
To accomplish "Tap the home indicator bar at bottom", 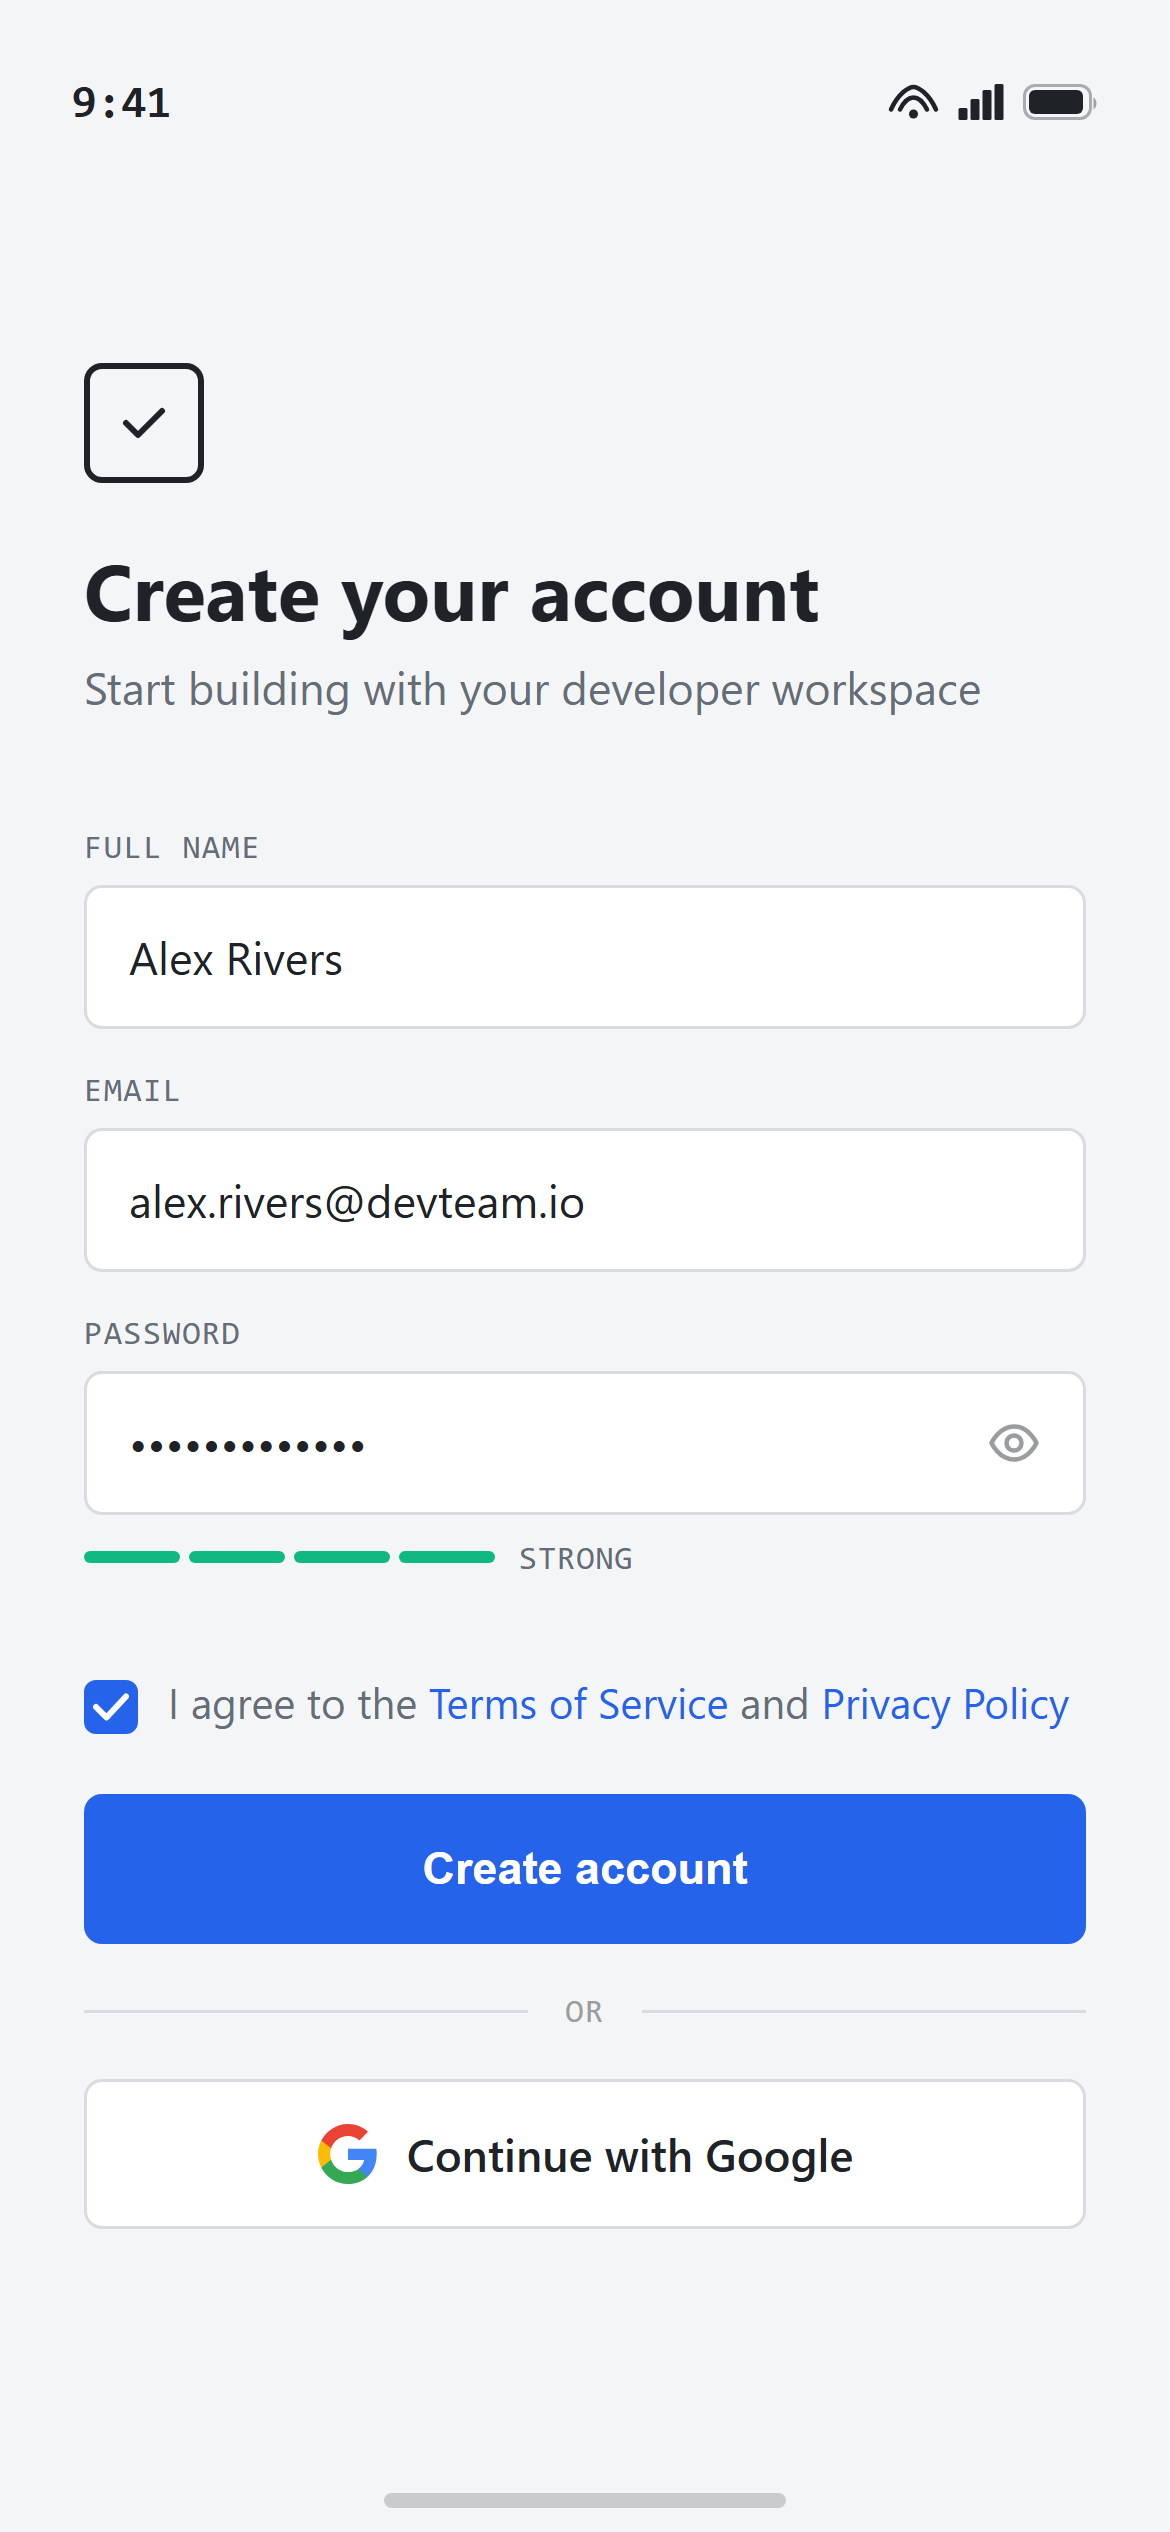I will pyautogui.click(x=585, y=2500).
